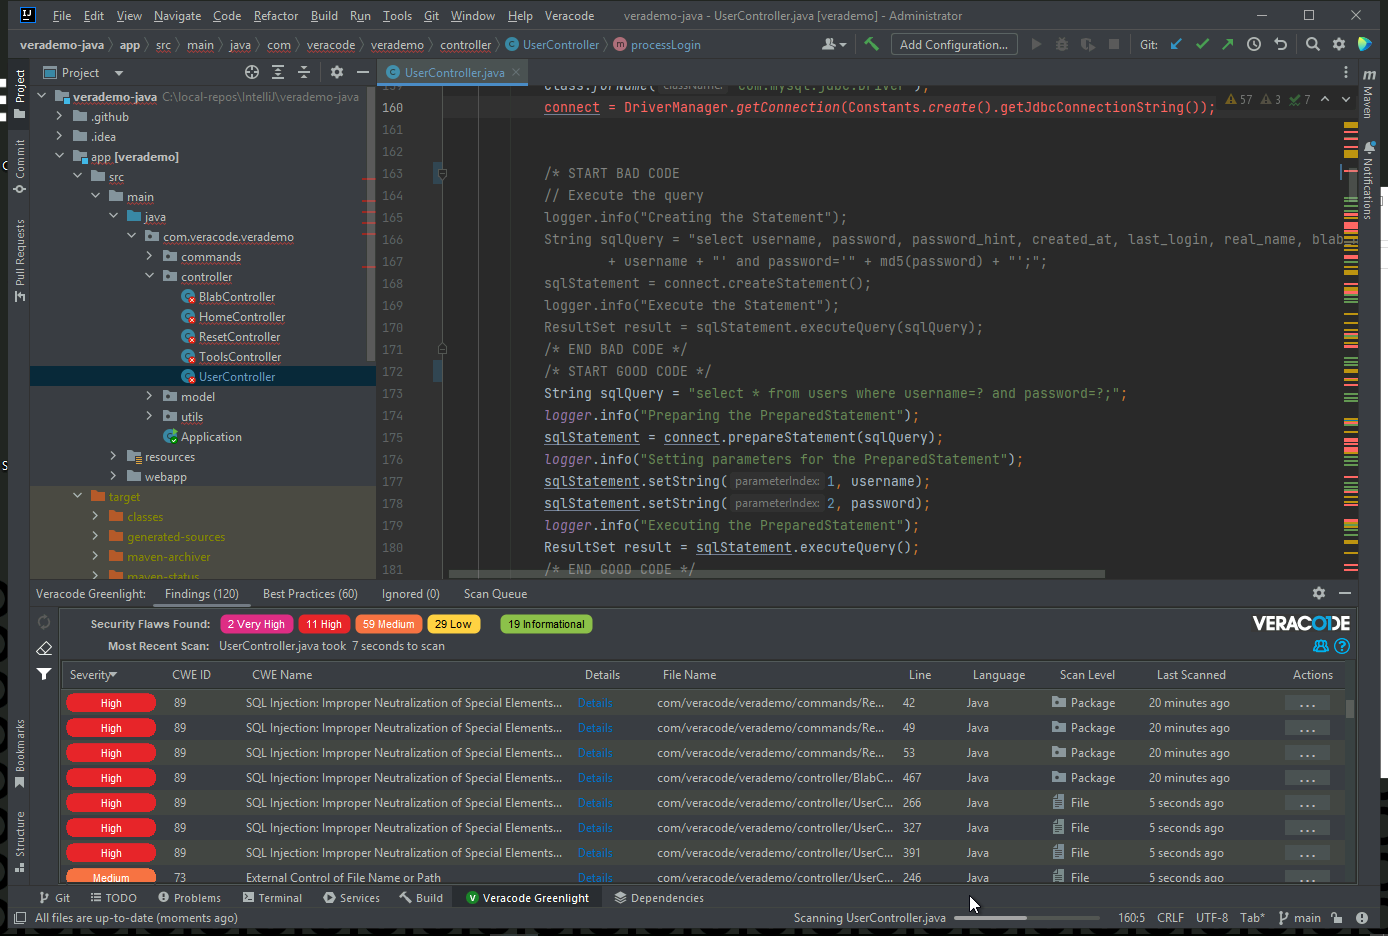This screenshot has width=1388, height=936.
Task: Open editor tabs more options icon
Action: pos(1346,72)
